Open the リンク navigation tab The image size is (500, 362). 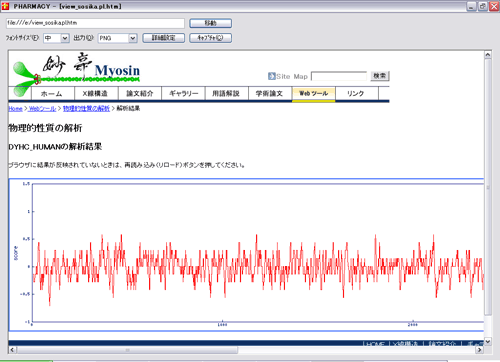click(357, 94)
